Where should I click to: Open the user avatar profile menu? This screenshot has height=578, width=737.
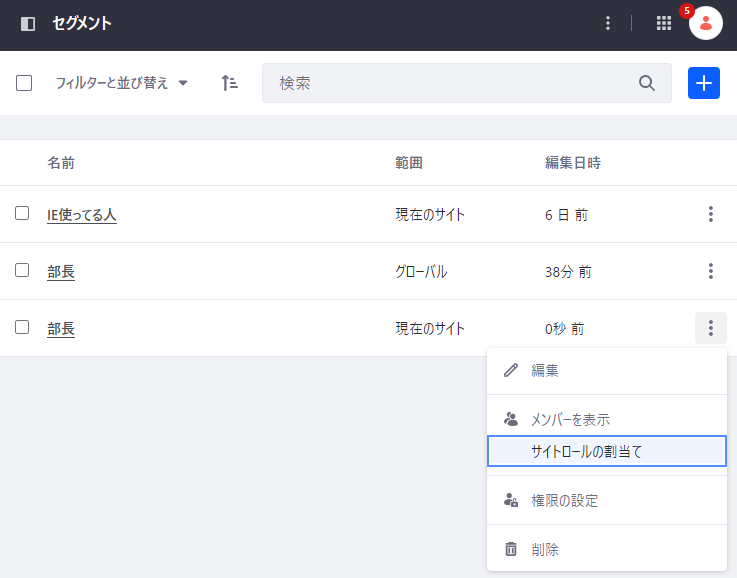point(706,23)
